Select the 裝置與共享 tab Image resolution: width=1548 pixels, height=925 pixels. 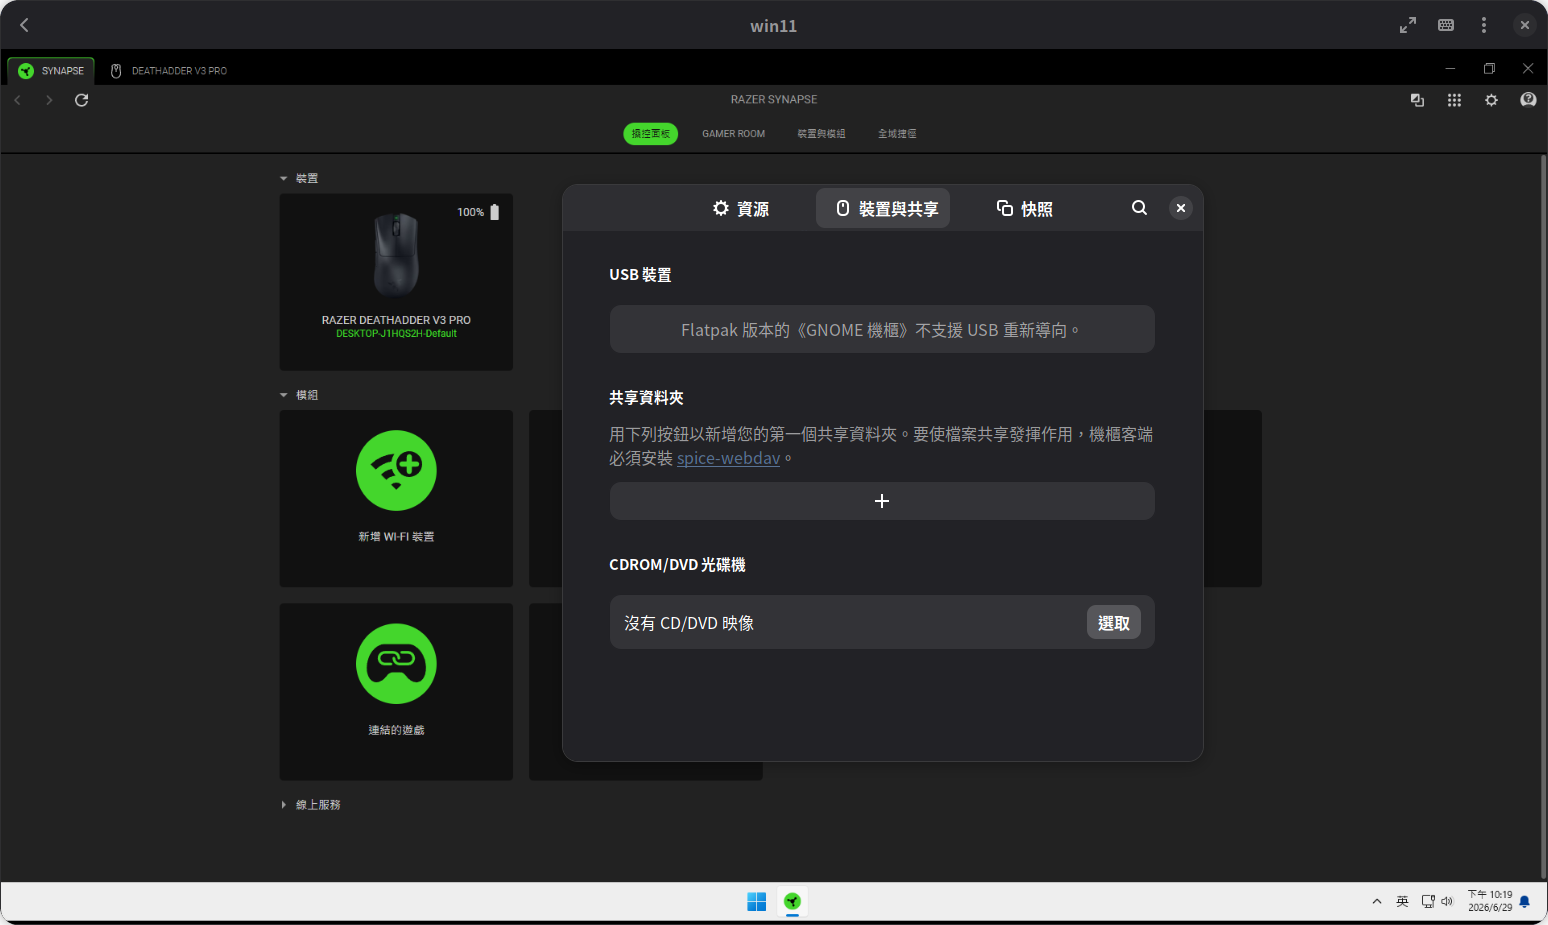coord(883,208)
